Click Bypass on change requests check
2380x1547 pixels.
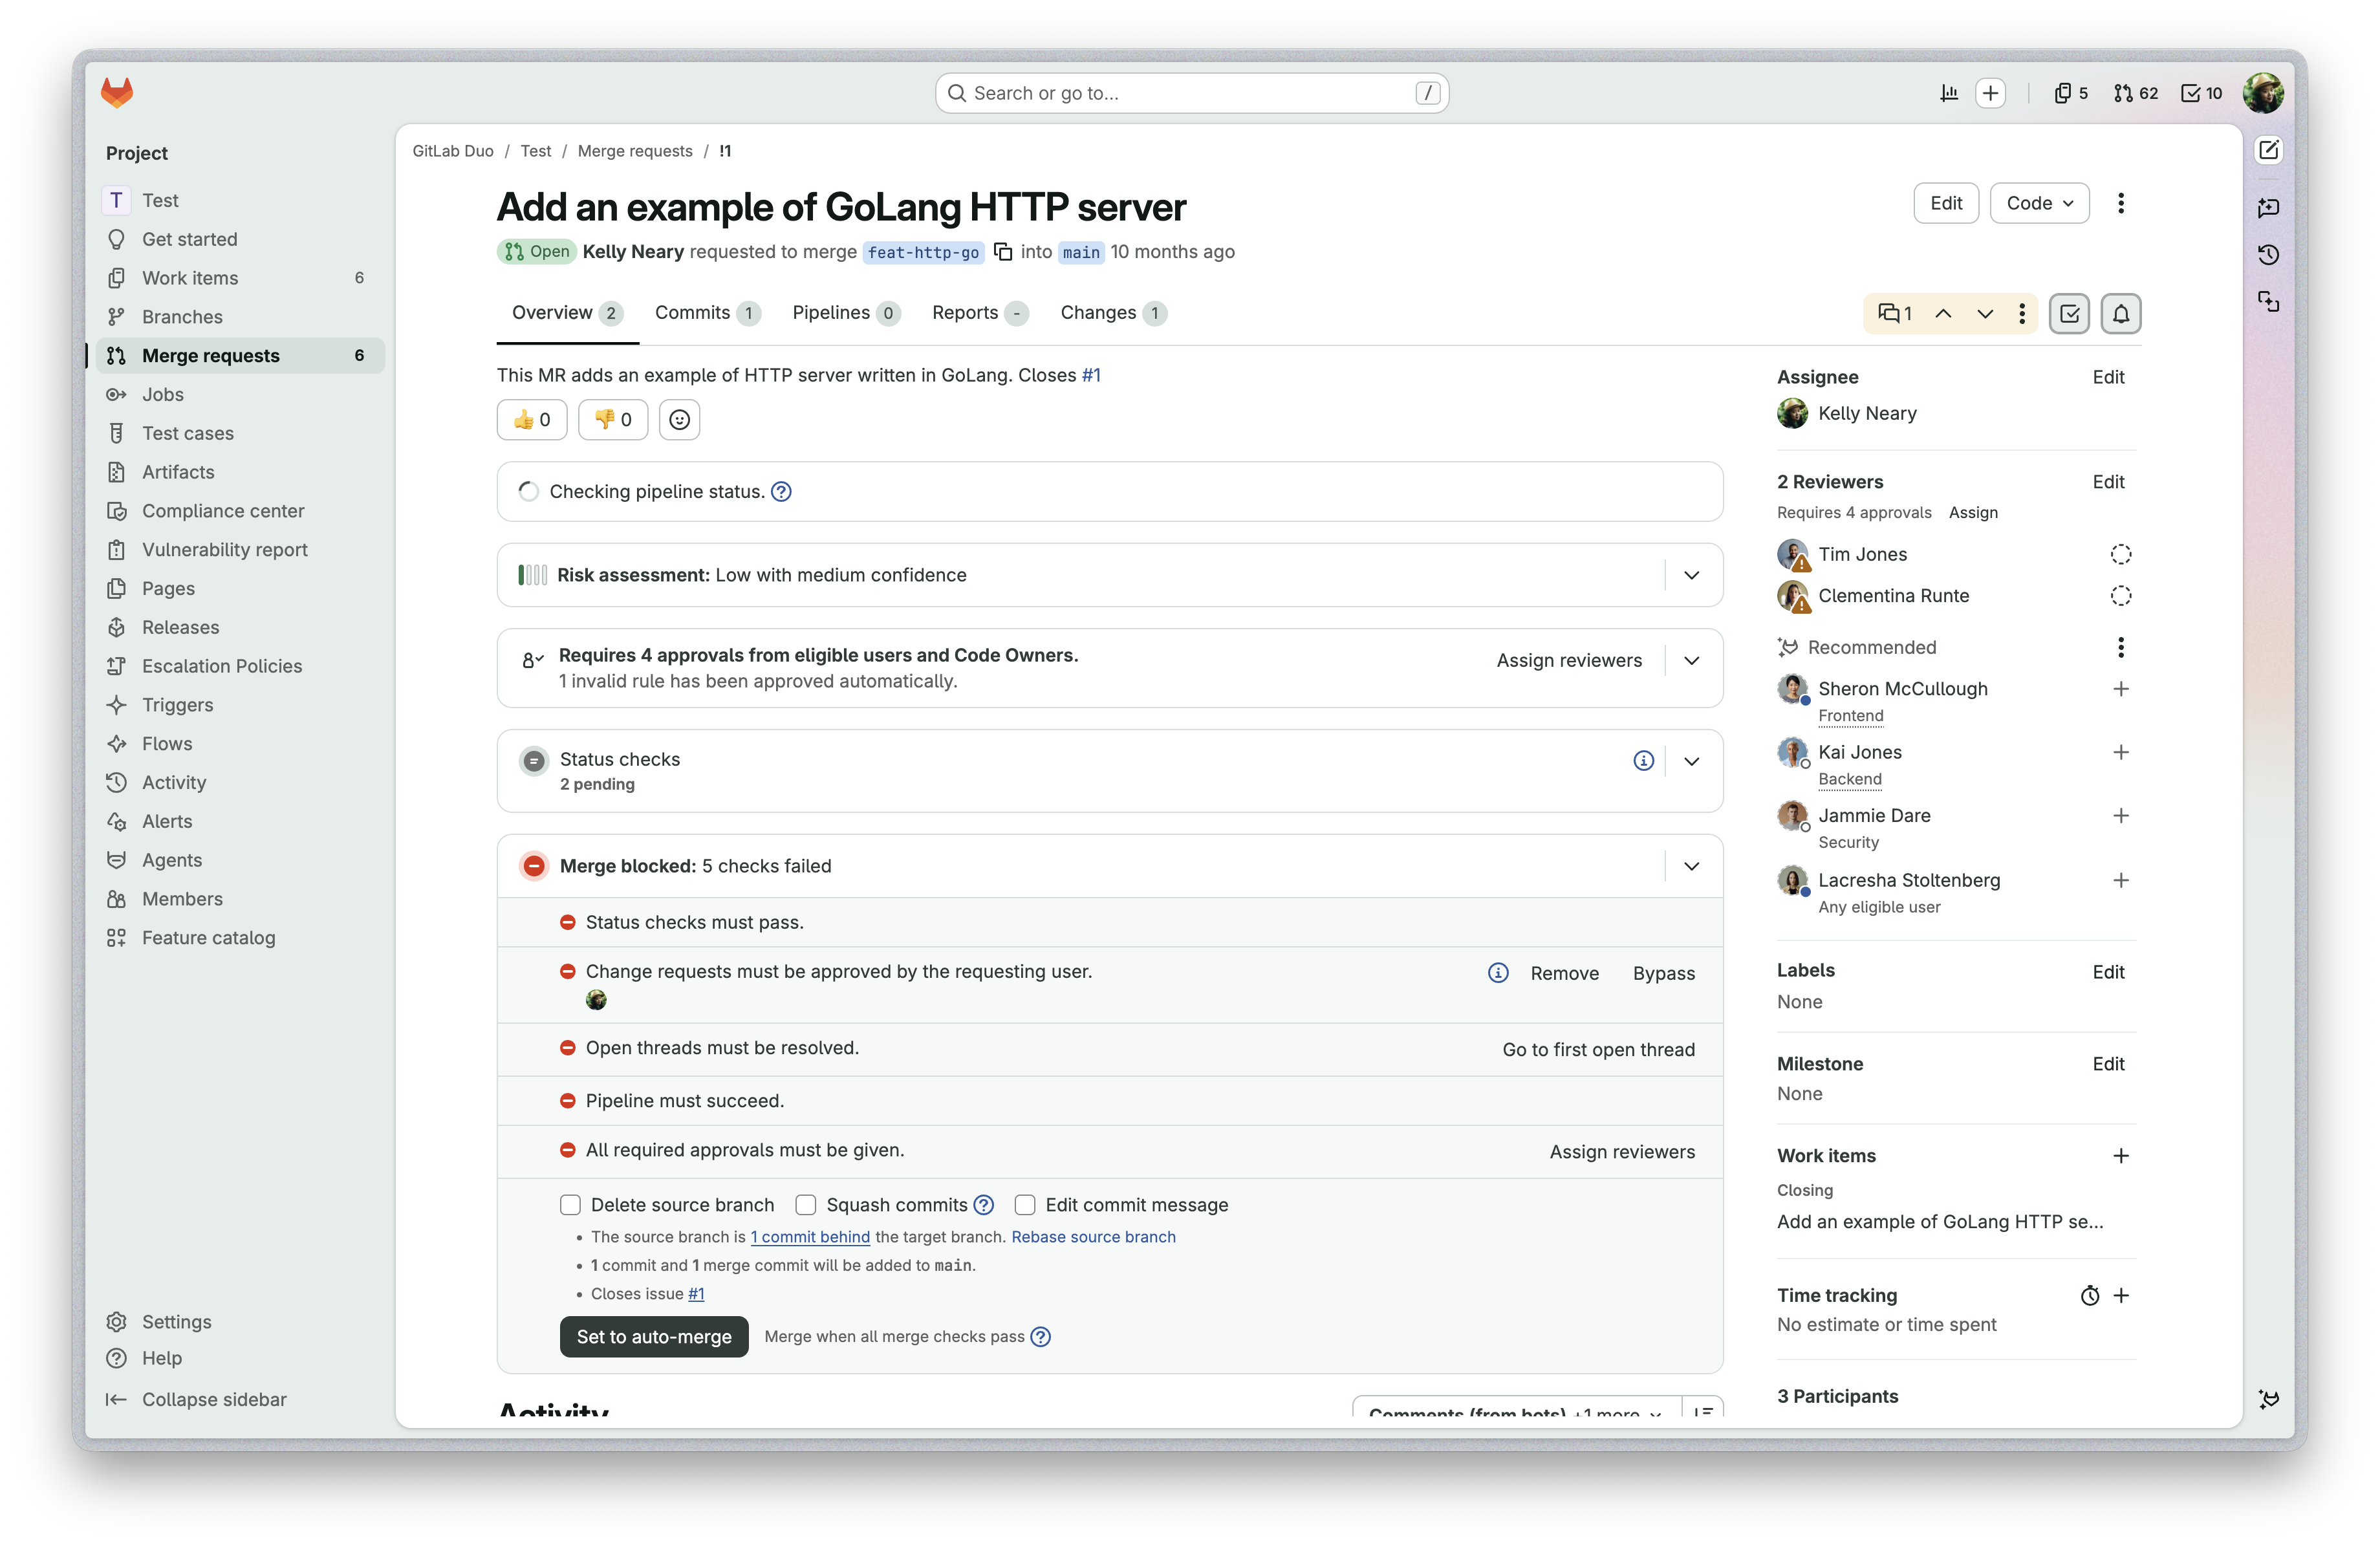(1664, 973)
